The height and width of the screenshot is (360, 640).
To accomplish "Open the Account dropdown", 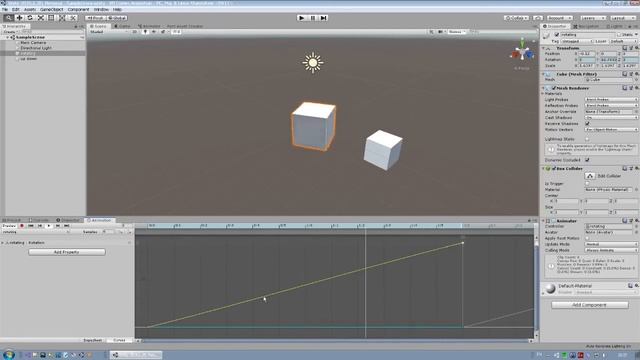I will 559,18.
